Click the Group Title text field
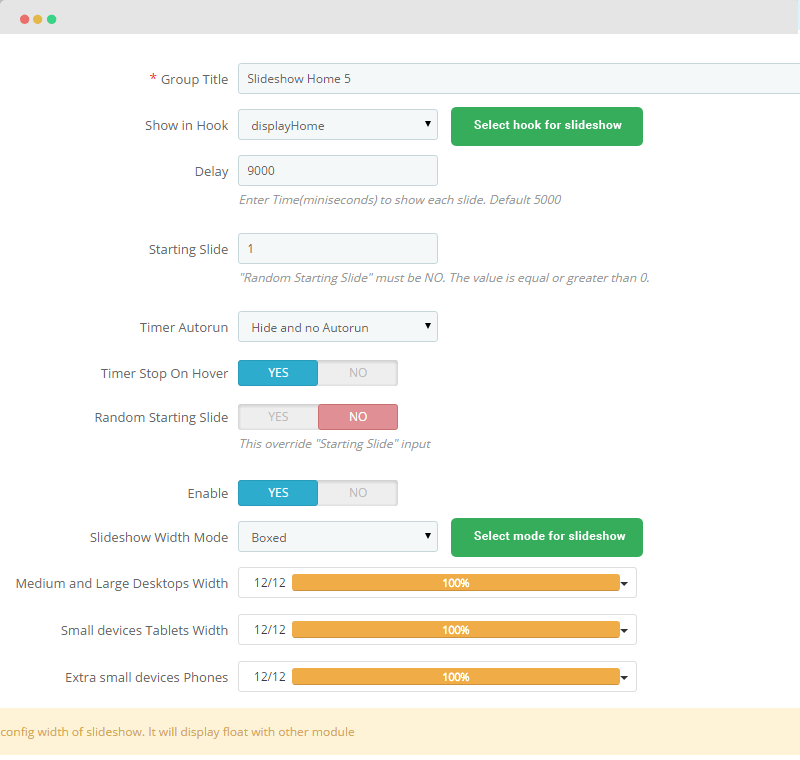Viewport: 800px width, 760px height. 519,79
